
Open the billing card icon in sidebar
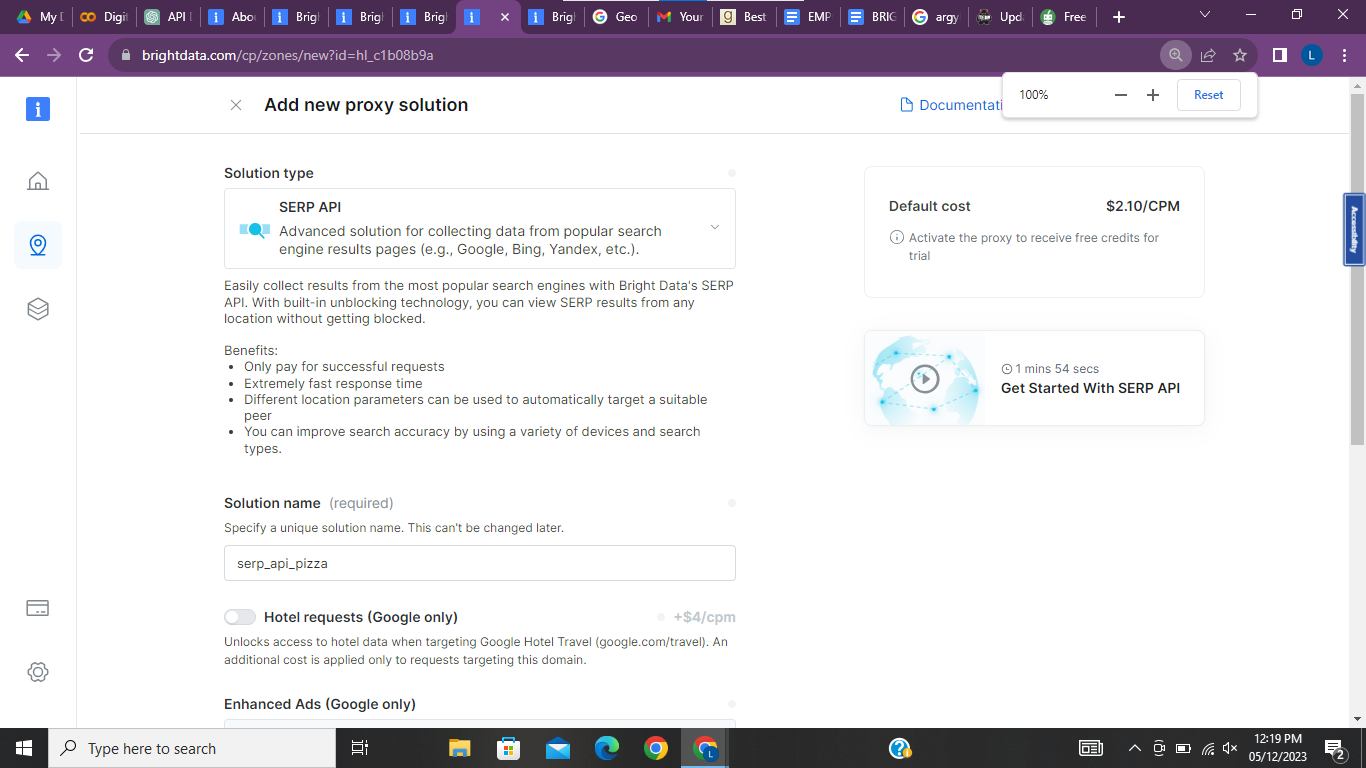click(38, 608)
